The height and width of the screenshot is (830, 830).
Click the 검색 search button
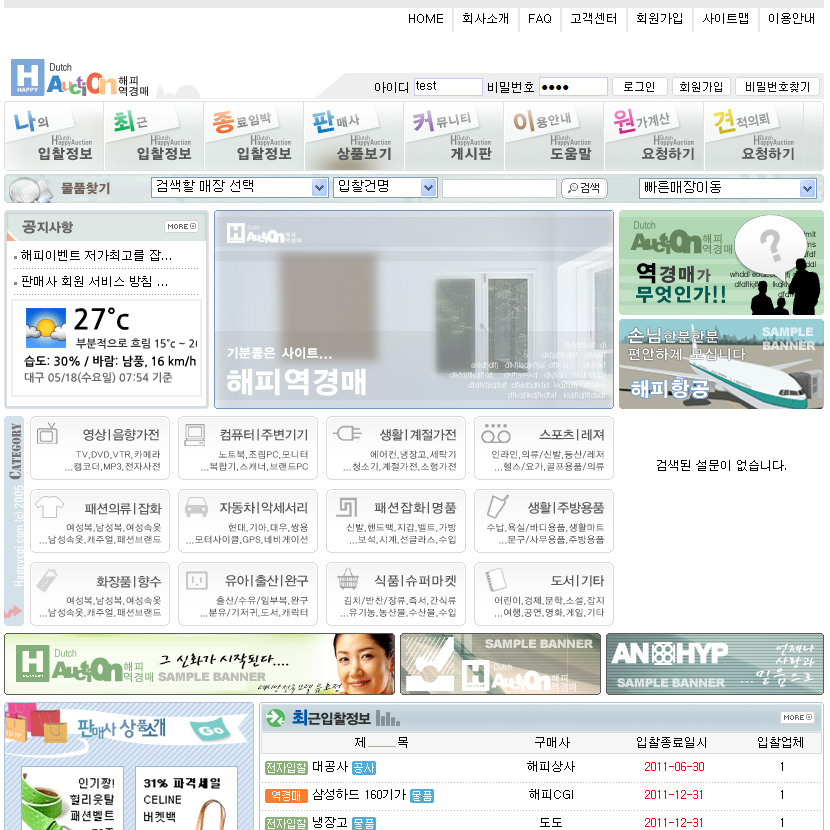[584, 188]
